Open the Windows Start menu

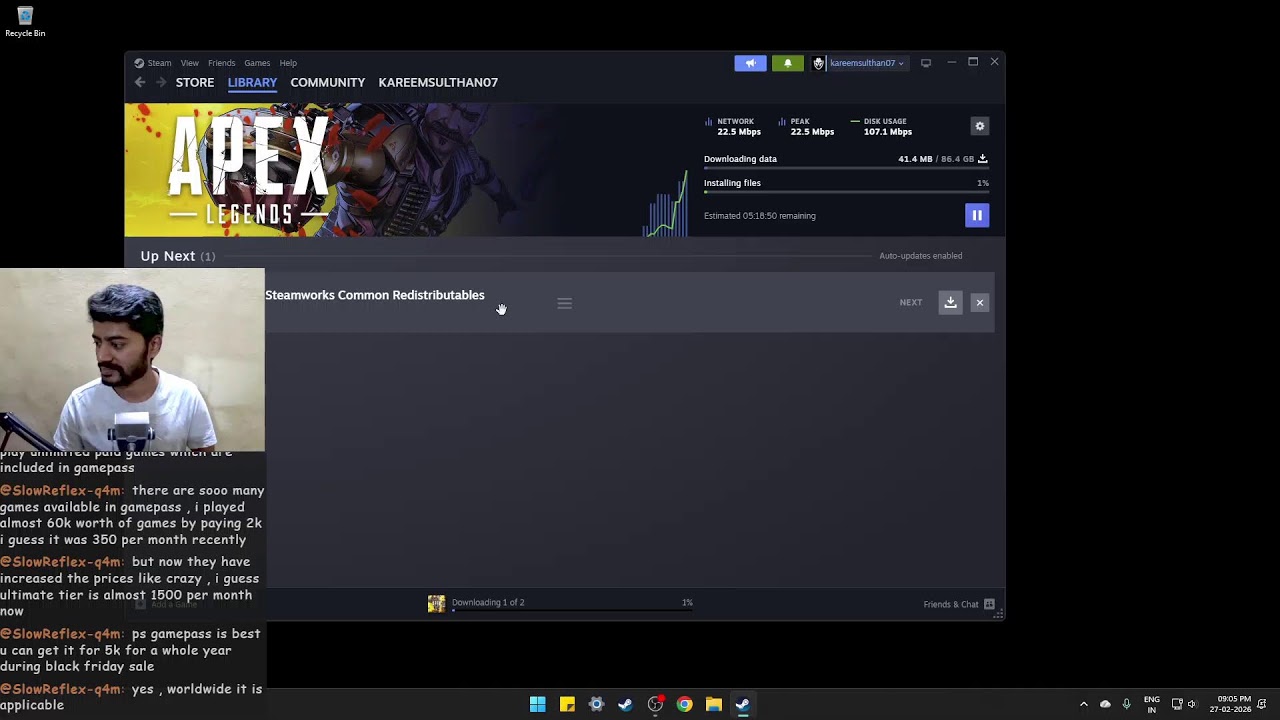538,704
